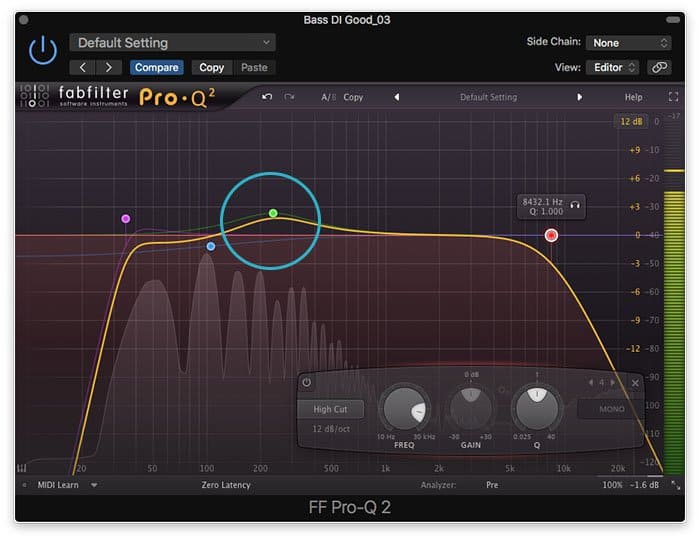The width and height of the screenshot is (700, 540).
Task: Click the Q: 1.000 readout
Action: [546, 212]
